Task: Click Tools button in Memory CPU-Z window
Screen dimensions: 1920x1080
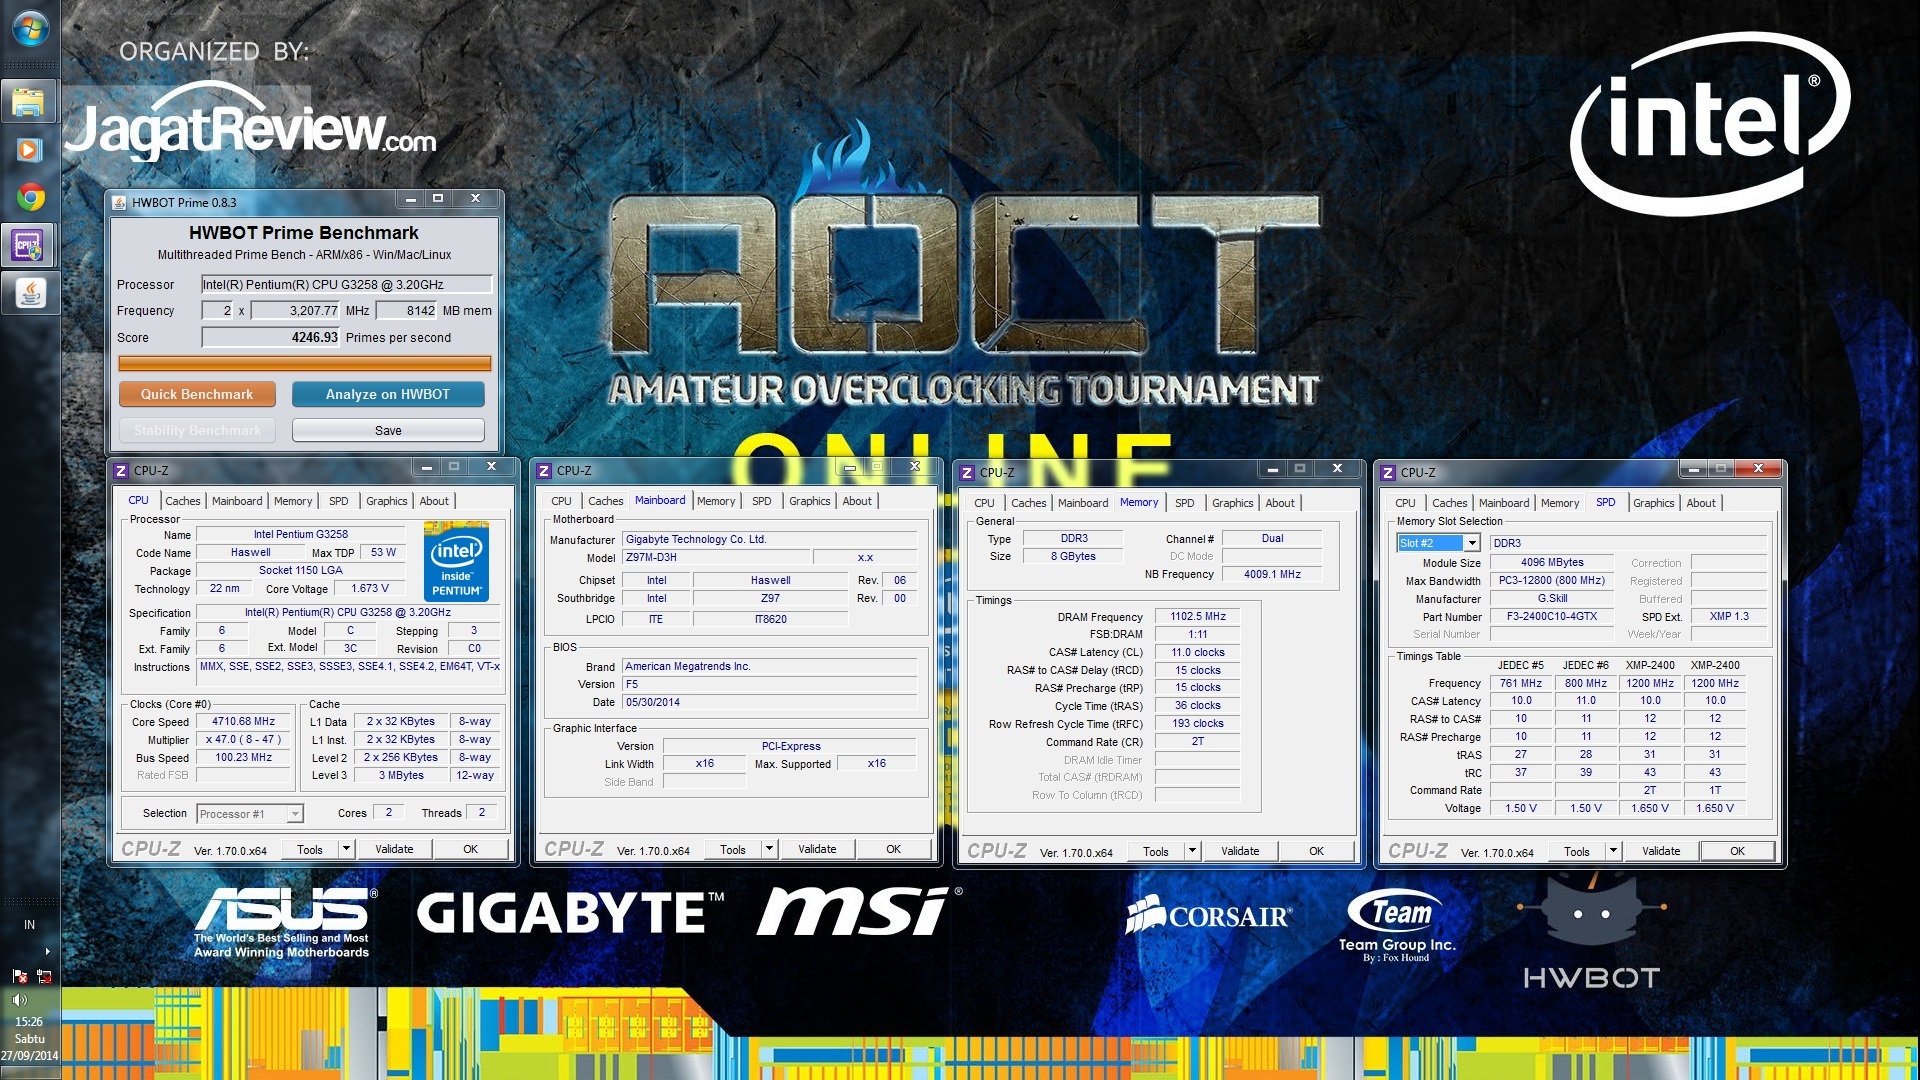Action: coord(1156,851)
